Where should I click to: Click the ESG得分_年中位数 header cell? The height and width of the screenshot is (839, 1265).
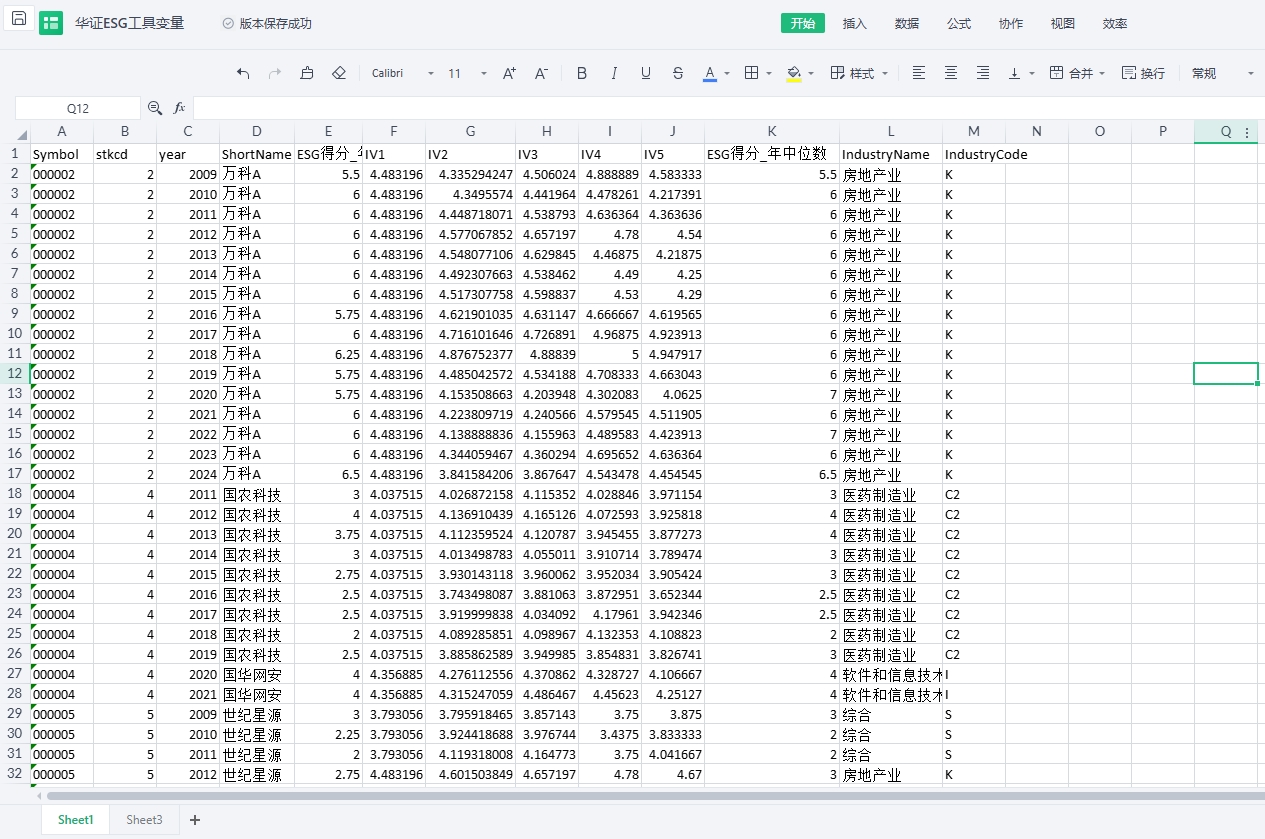pos(772,154)
